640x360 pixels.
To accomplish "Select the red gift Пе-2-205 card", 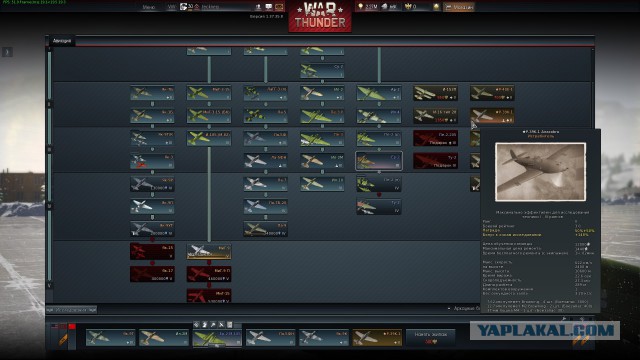I will (436, 138).
